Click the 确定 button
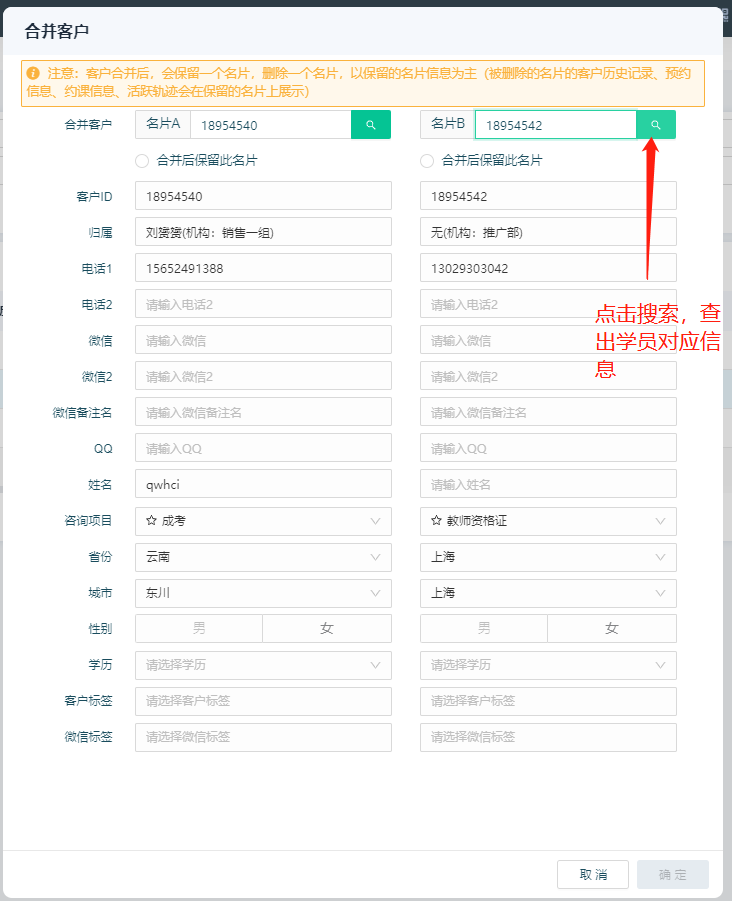The width and height of the screenshot is (732, 901). tap(673, 875)
